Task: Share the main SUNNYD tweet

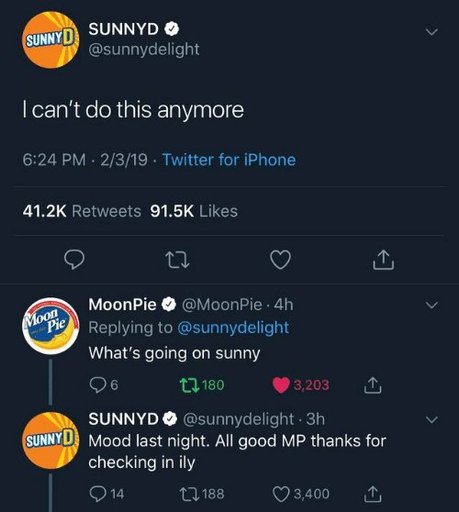Action: (383, 260)
